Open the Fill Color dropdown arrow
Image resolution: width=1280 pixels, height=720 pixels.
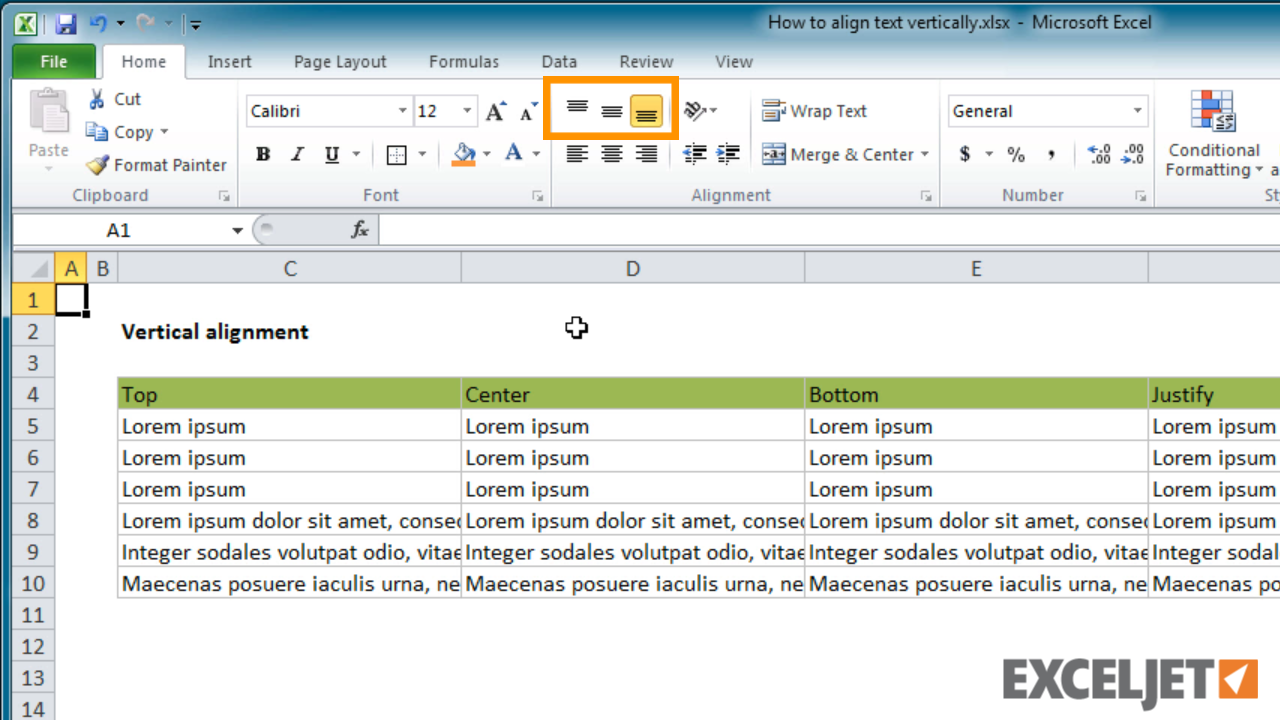(x=486, y=154)
